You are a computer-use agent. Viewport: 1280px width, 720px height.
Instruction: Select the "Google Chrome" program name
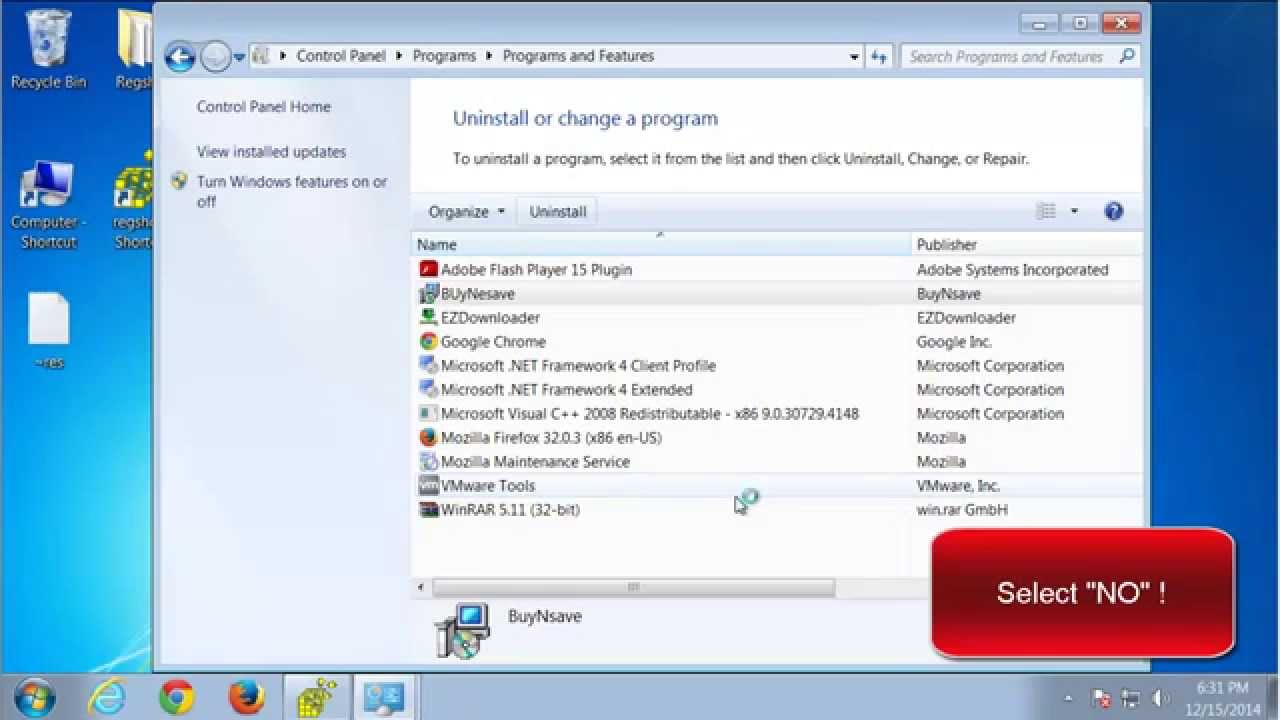pos(493,341)
